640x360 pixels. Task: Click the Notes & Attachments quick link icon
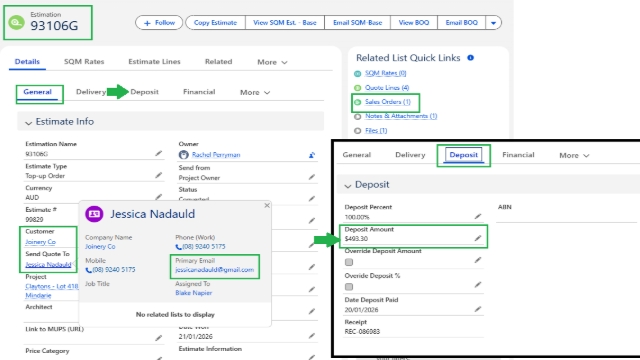coord(358,117)
